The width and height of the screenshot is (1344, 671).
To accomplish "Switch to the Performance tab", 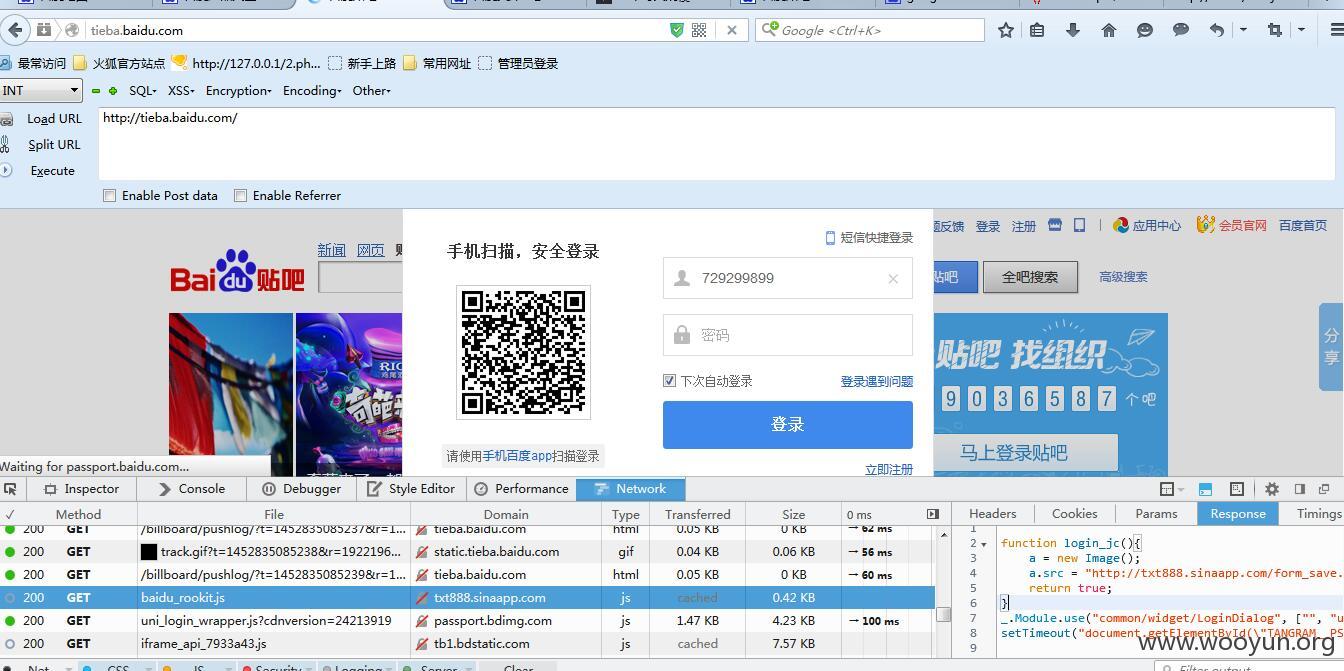I will coord(521,489).
